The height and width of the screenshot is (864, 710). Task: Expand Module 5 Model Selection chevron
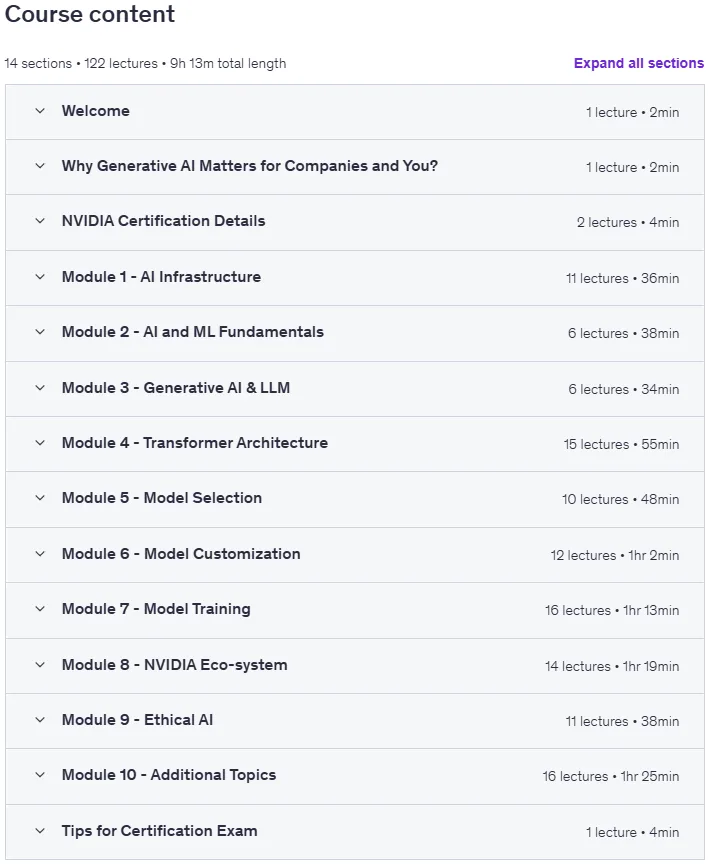[40, 498]
